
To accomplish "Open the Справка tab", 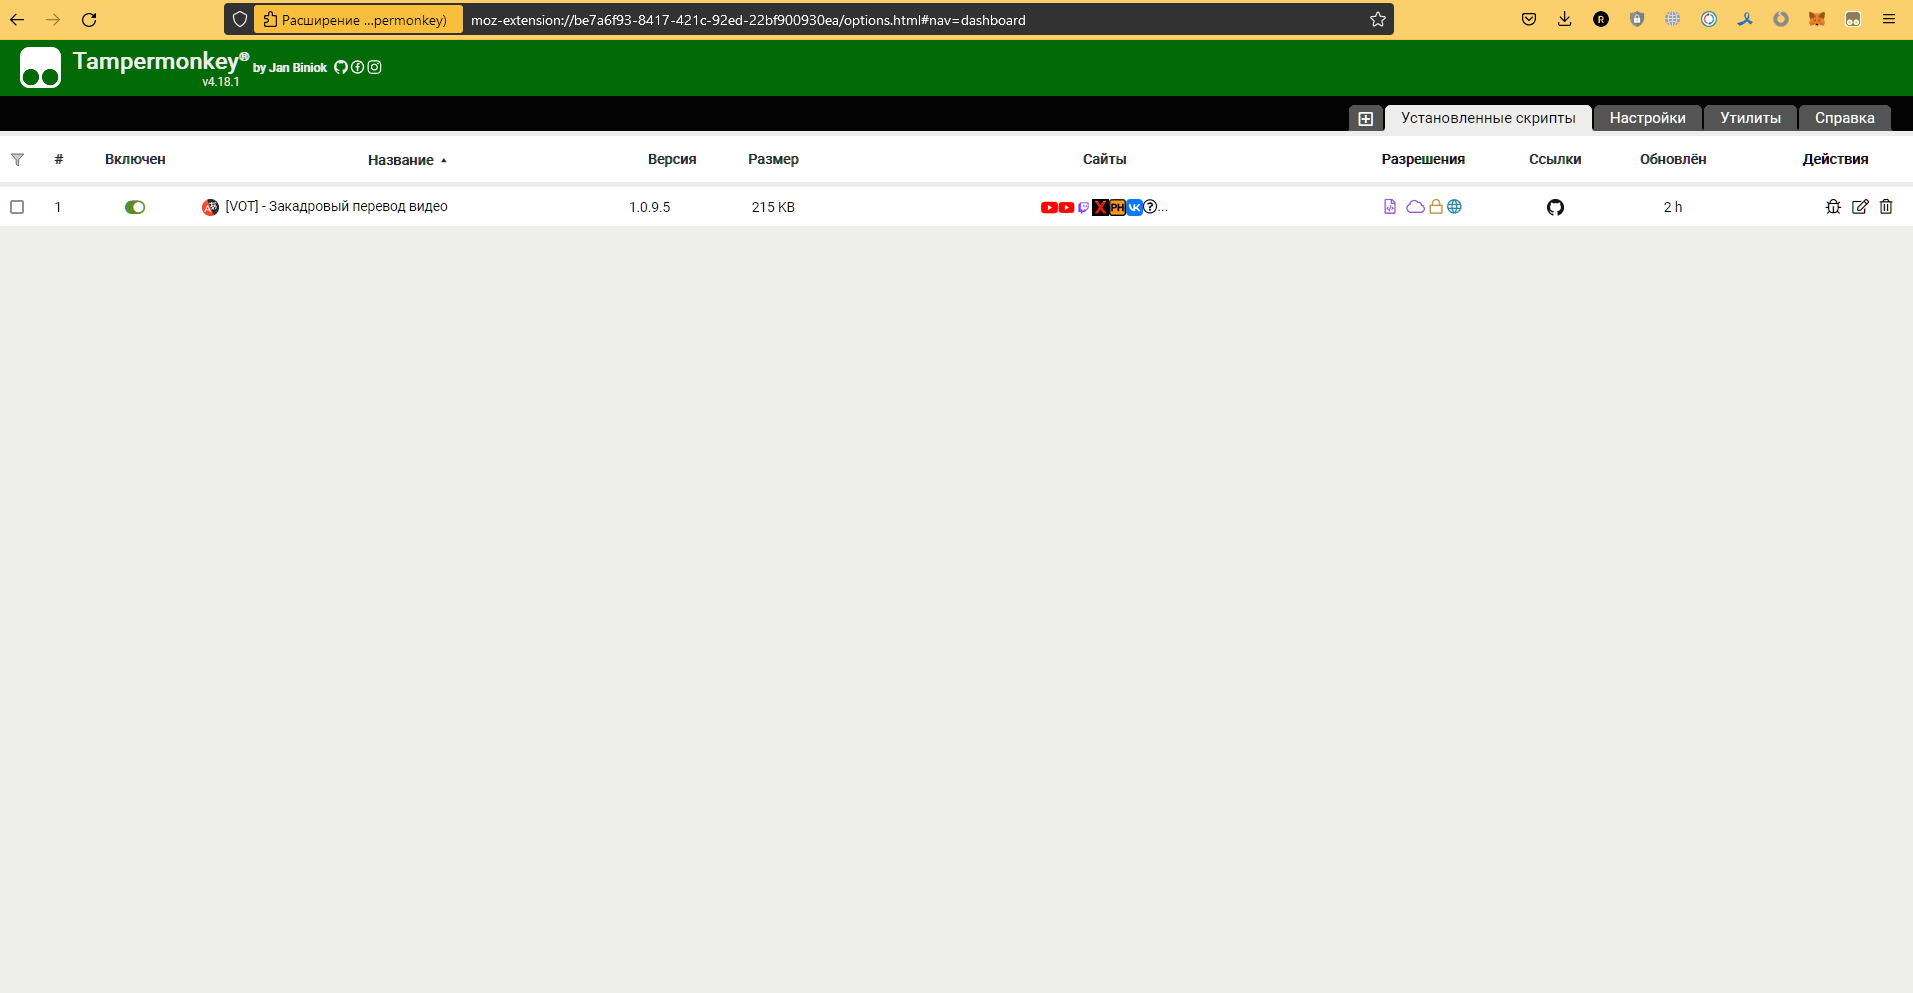I will tap(1844, 118).
